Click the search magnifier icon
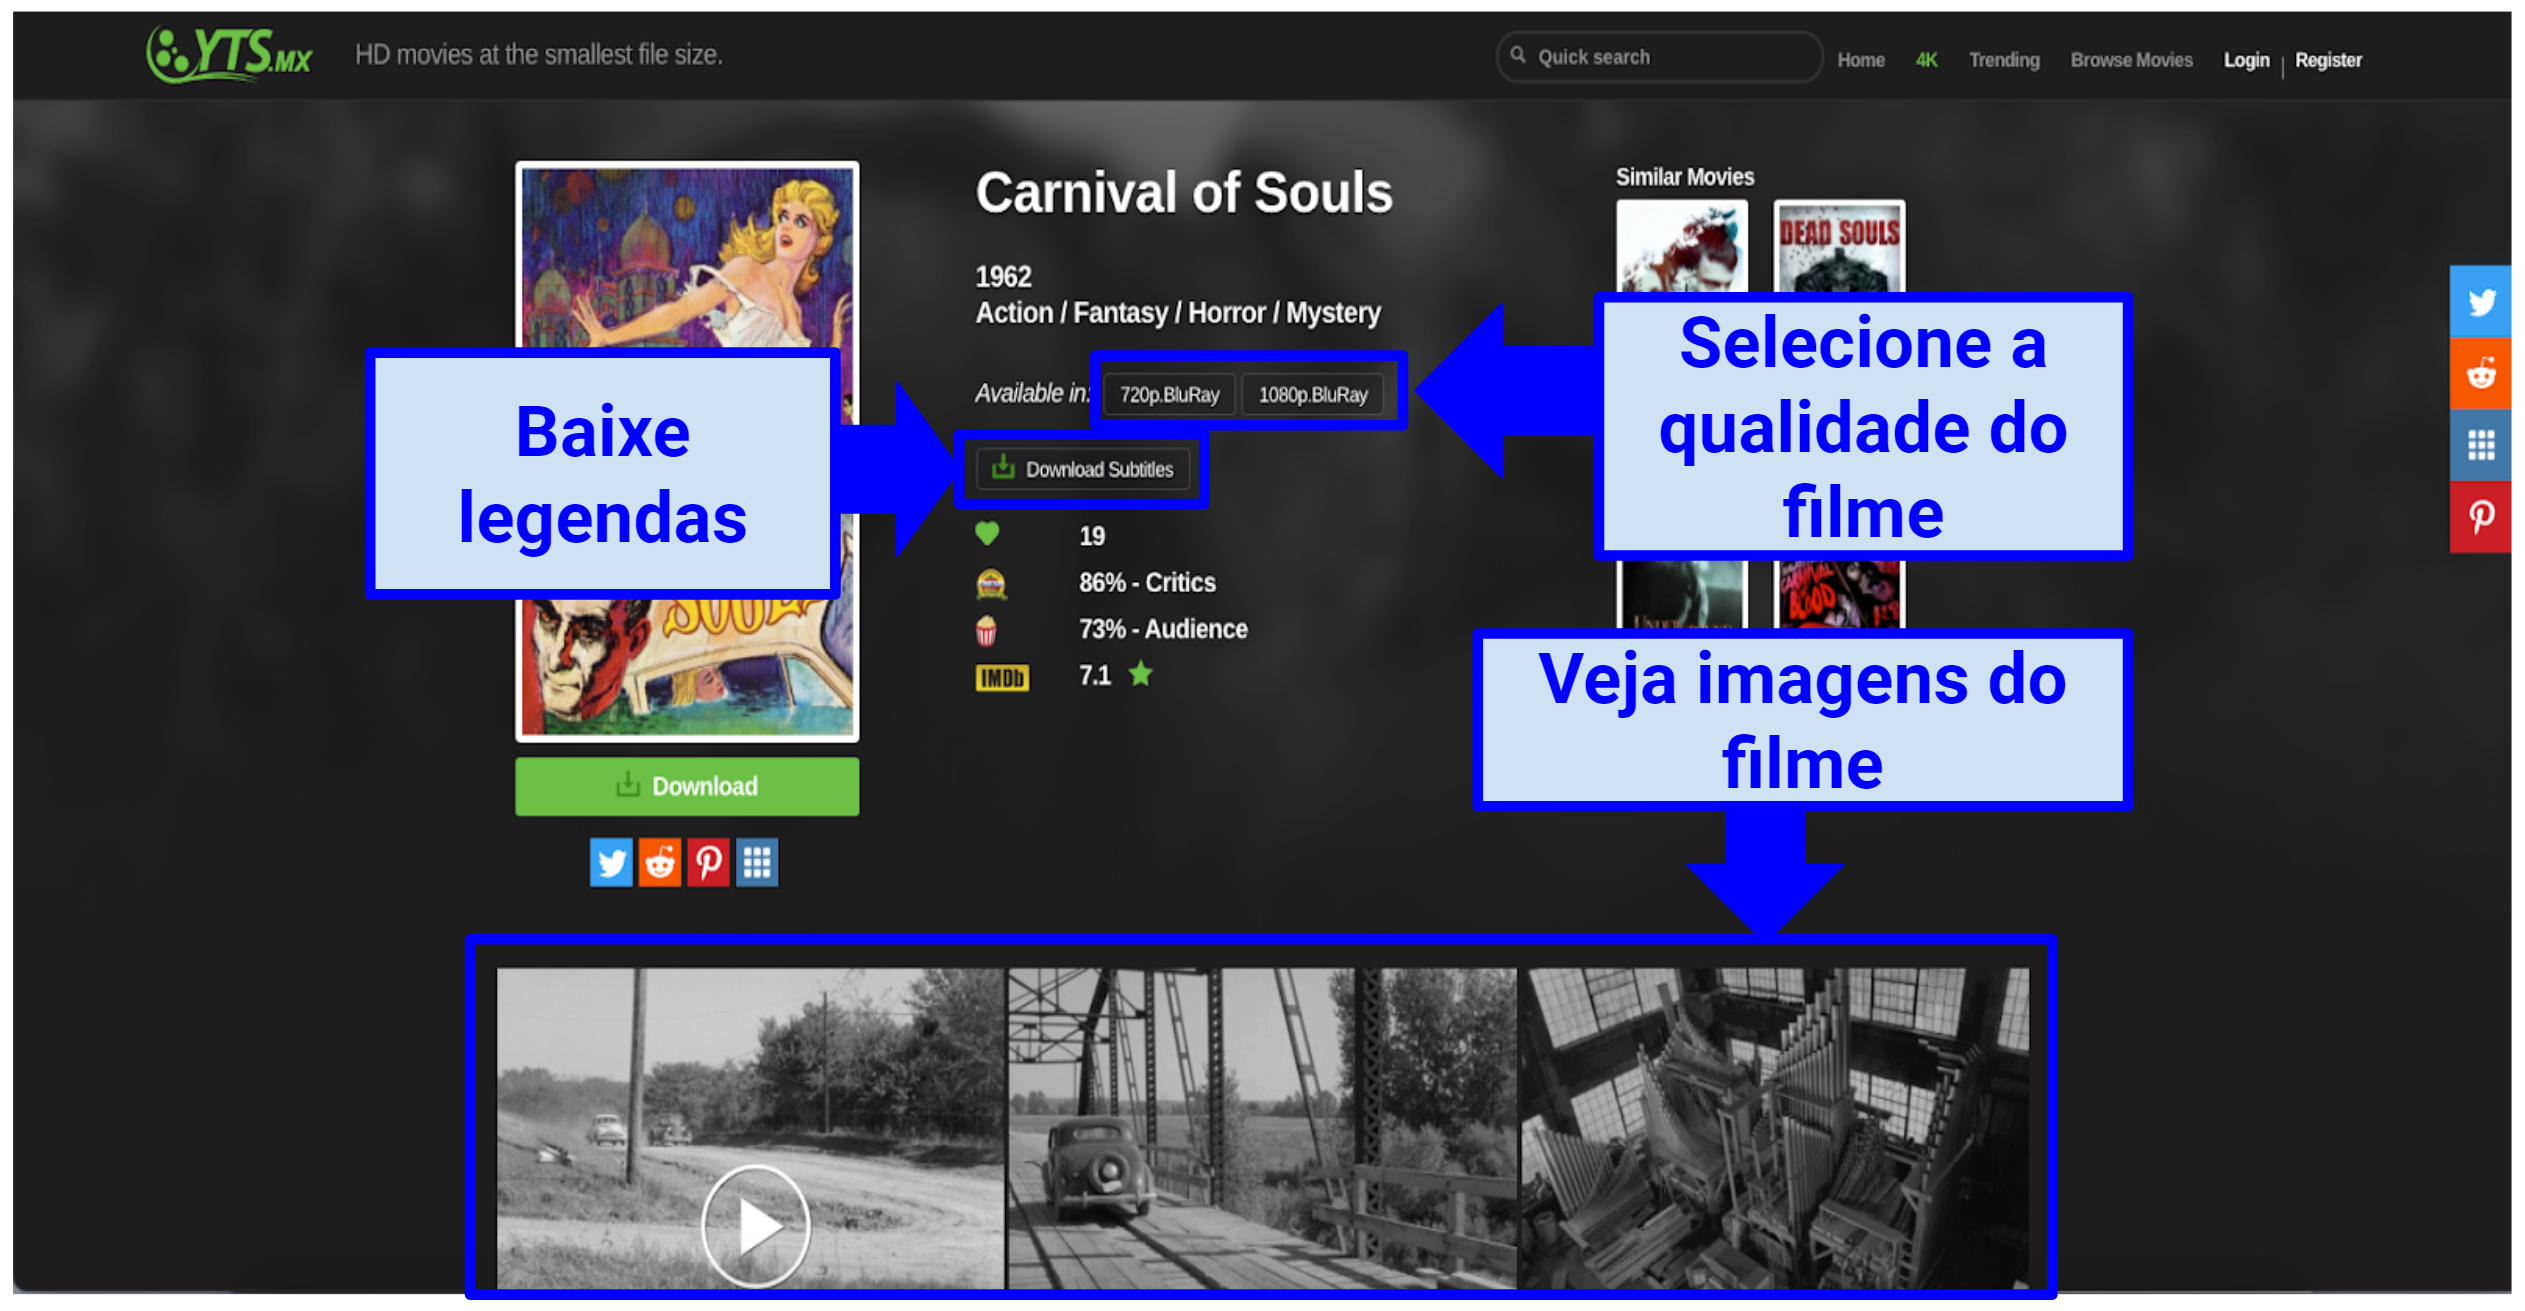 [1517, 55]
